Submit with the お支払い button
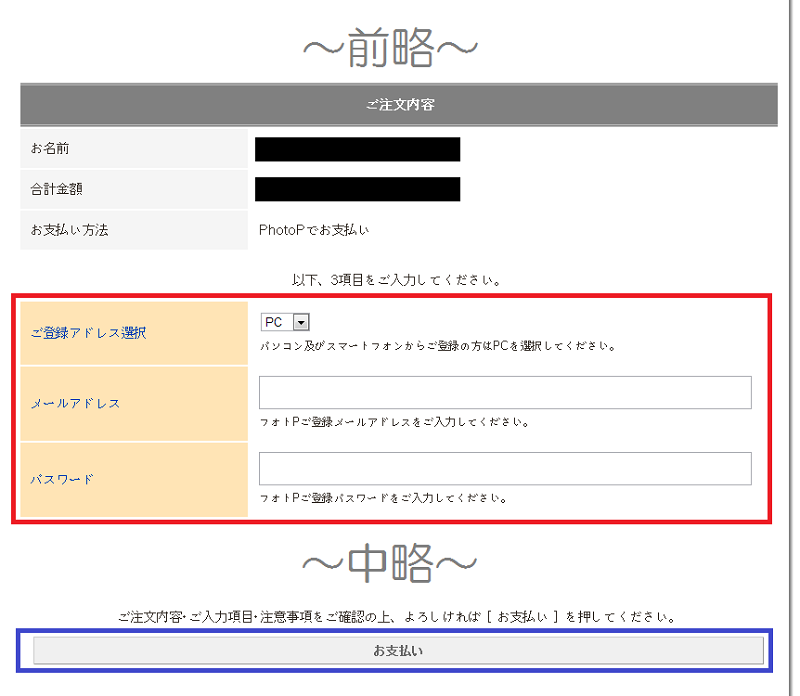The width and height of the screenshot is (800, 696). [x=398, y=651]
